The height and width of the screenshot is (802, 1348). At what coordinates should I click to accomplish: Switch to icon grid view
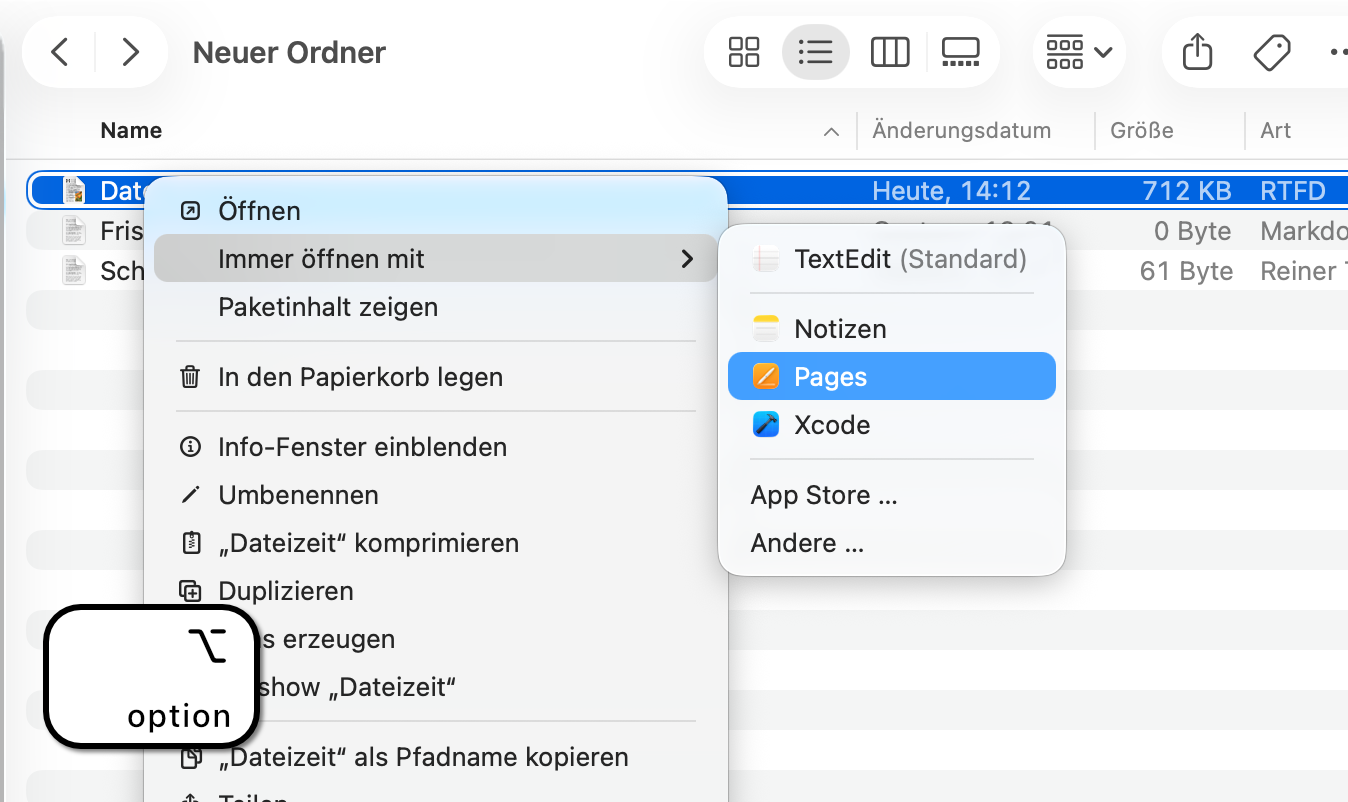pos(744,52)
